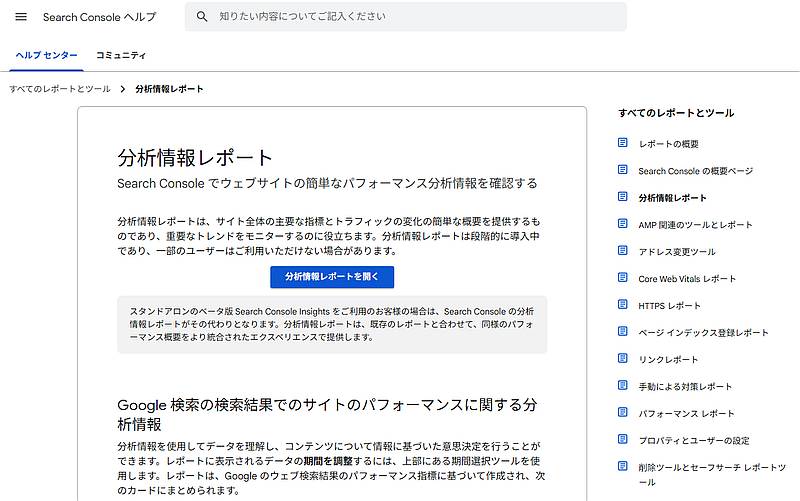The height and width of the screenshot is (501, 800).
Task: Select sidebar 分析情報レポート entry
Action: [x=672, y=198]
